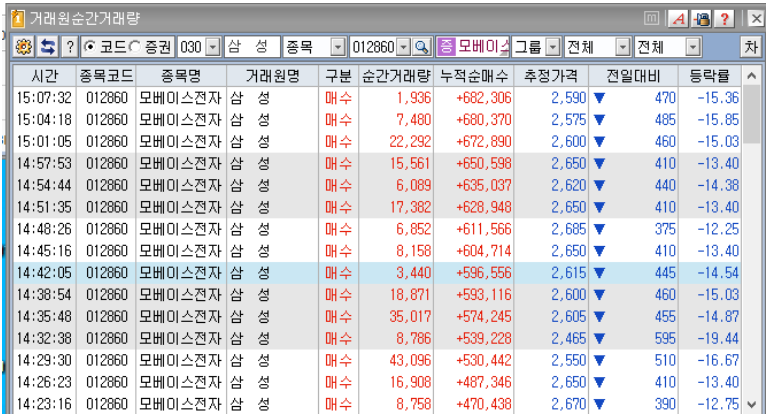Click the red question mark help icon
This screenshot has height=418, width=768.
point(724,19)
